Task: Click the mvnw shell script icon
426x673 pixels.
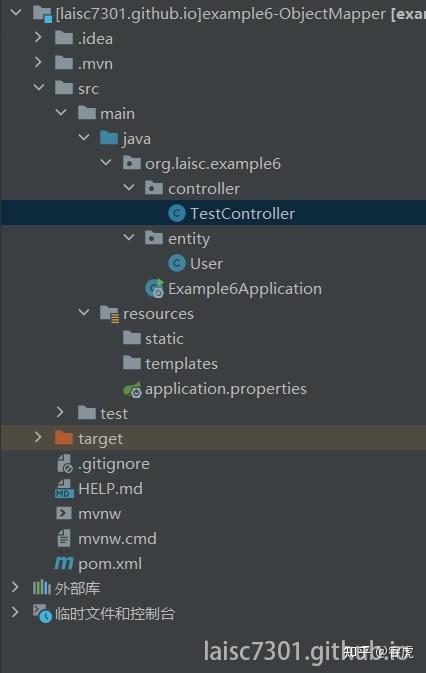Action: 64,513
